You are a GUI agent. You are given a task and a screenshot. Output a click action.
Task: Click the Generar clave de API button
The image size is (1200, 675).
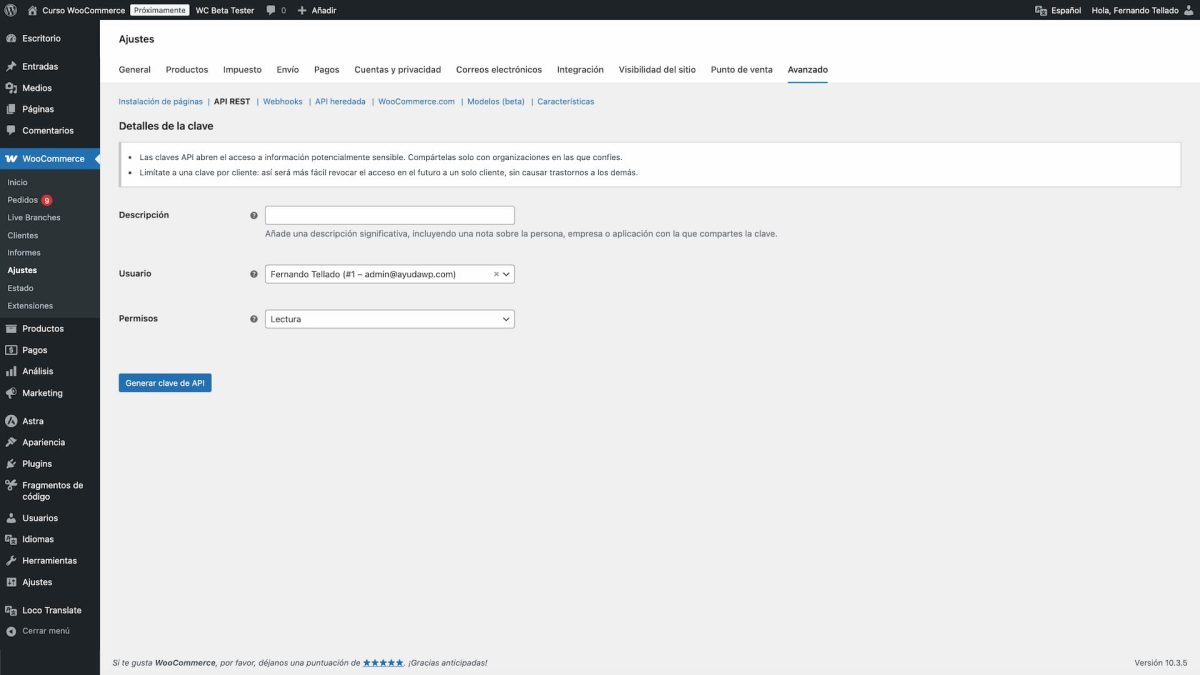(165, 382)
